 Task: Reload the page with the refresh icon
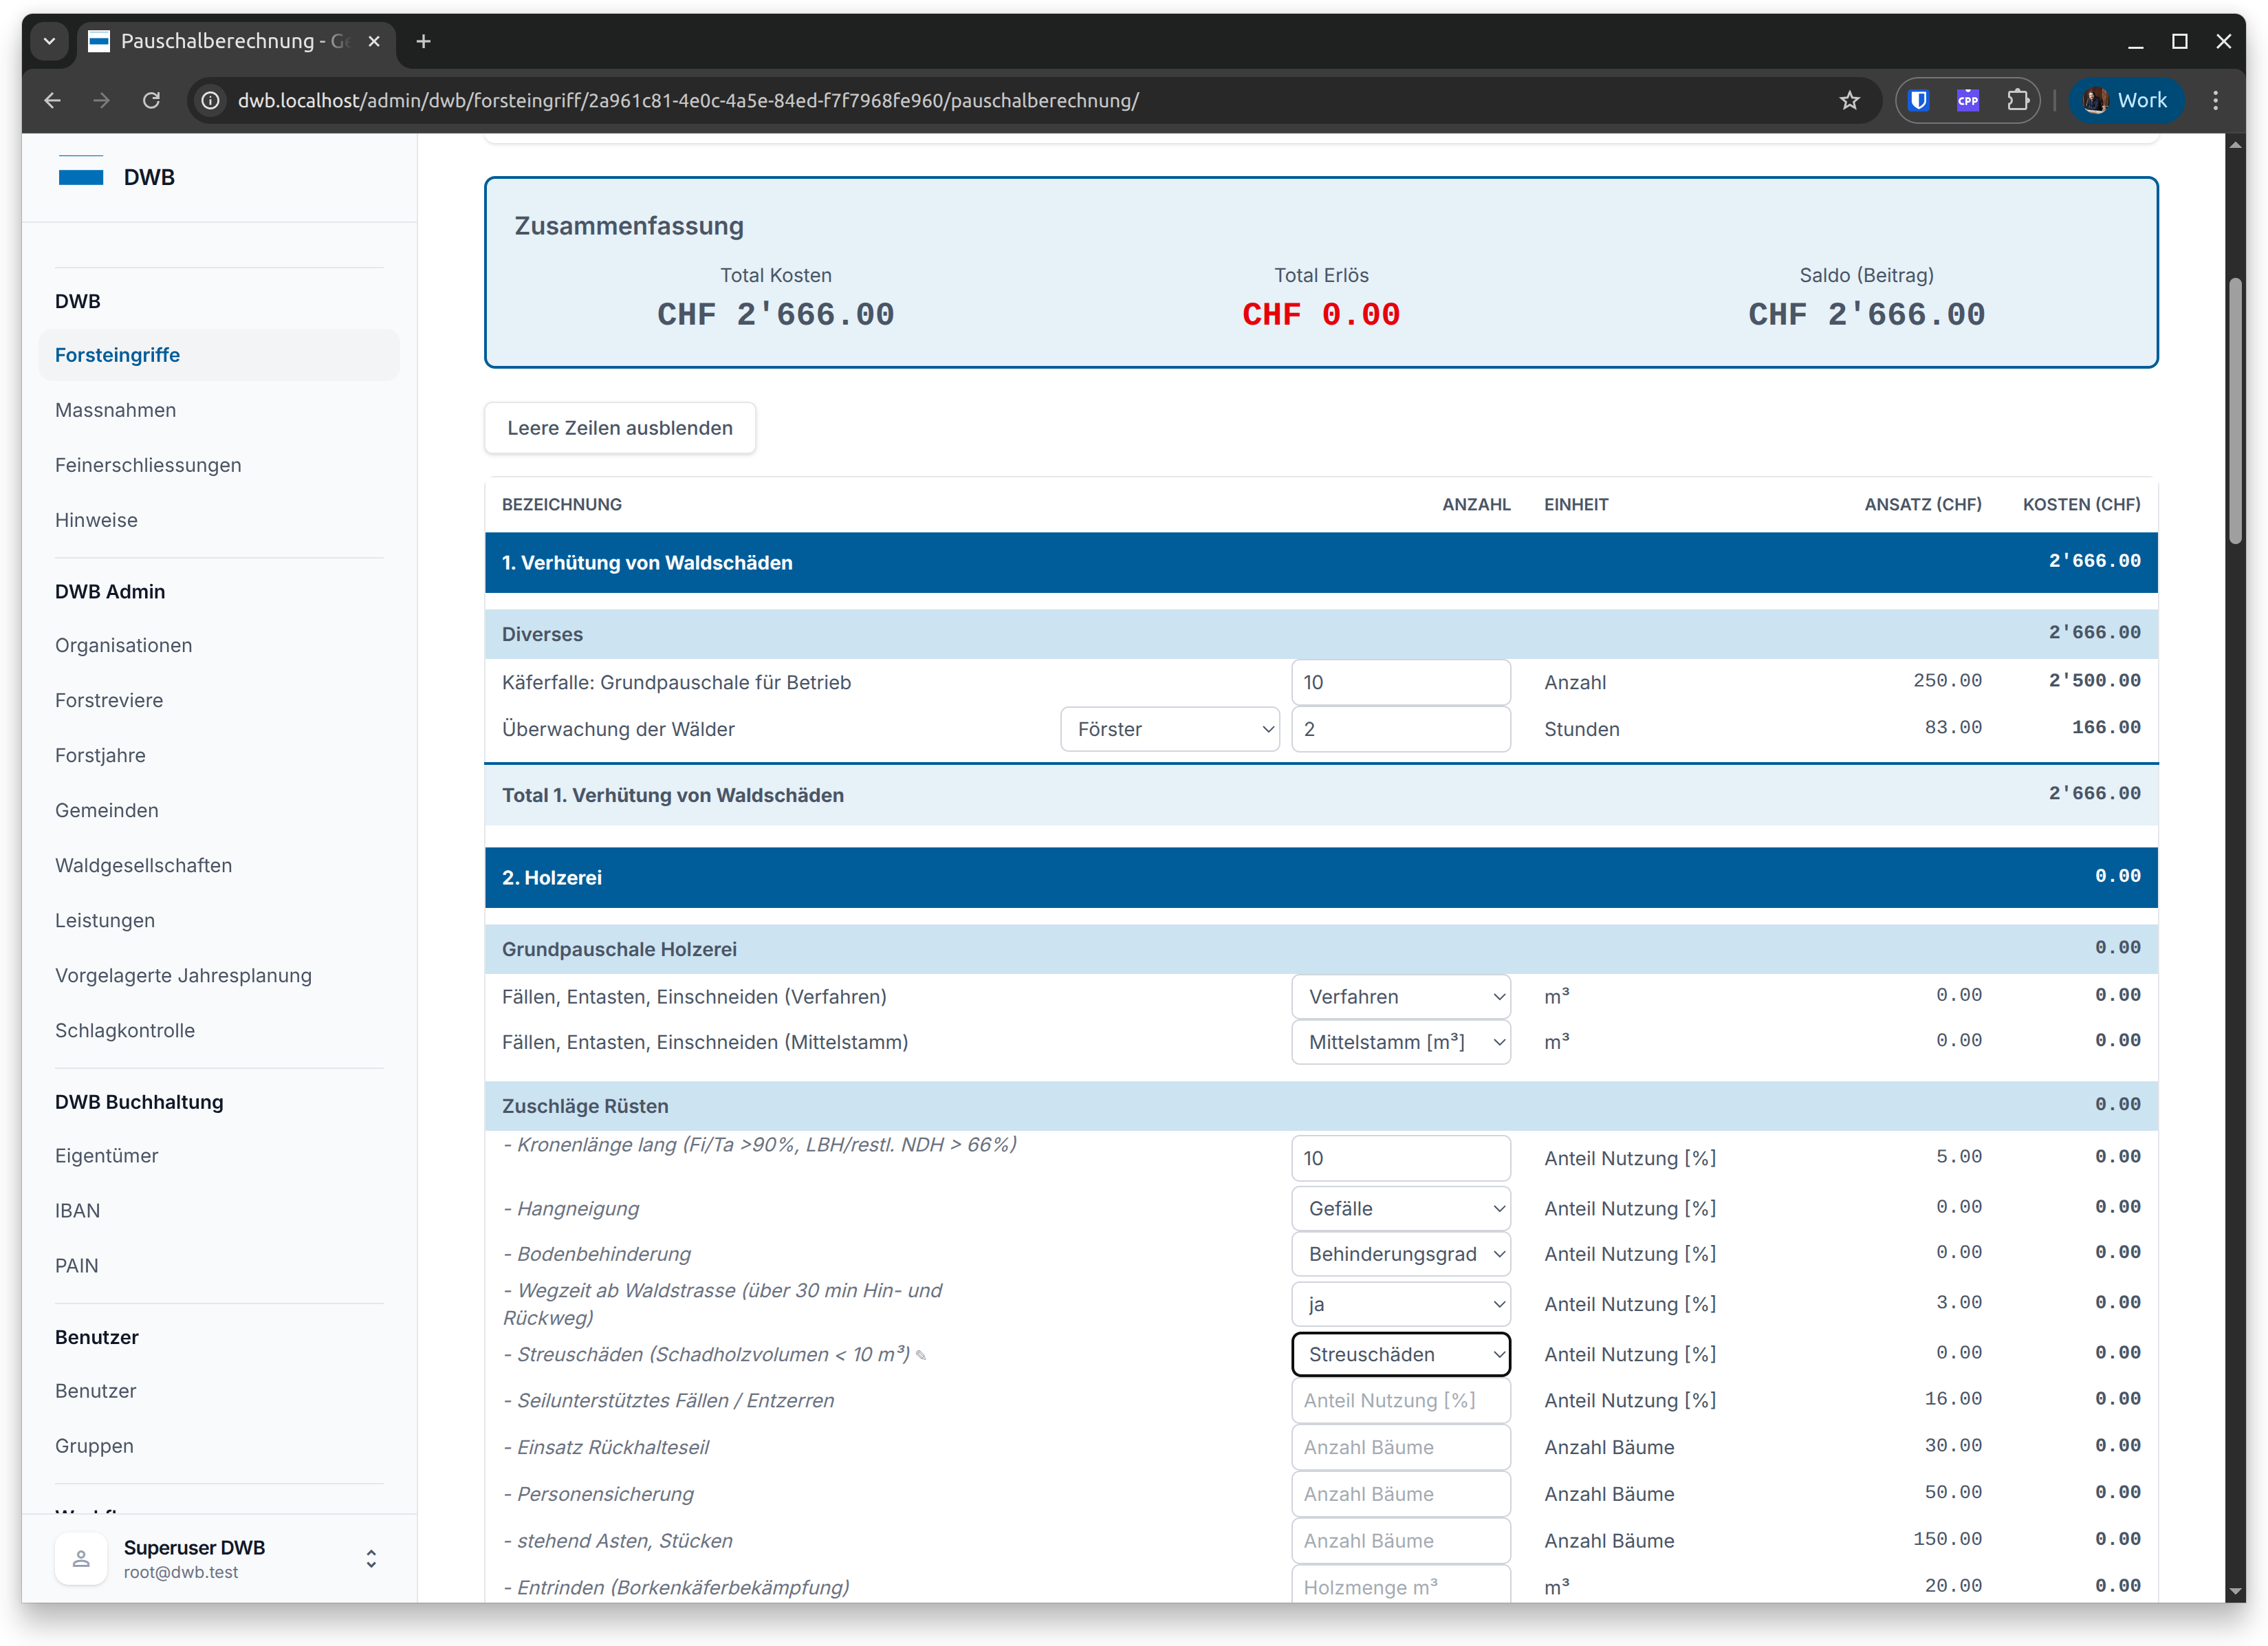[151, 100]
